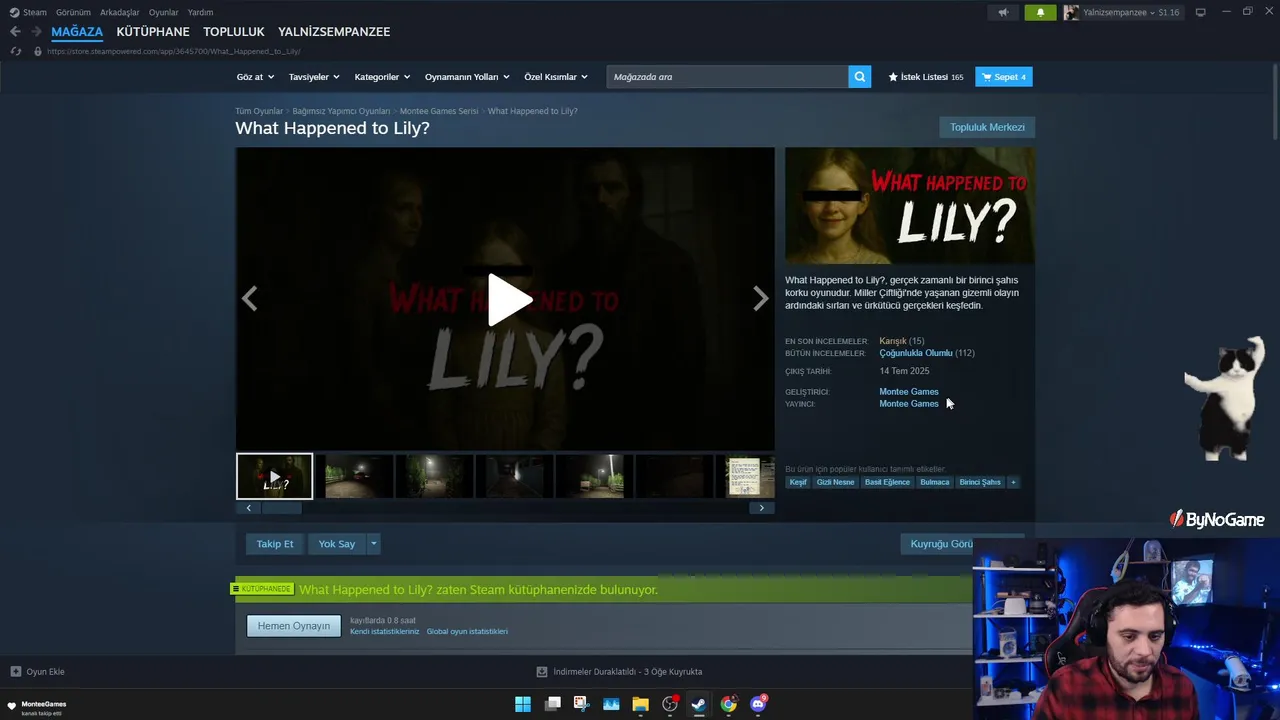Open Task View in the taskbar

(552, 704)
